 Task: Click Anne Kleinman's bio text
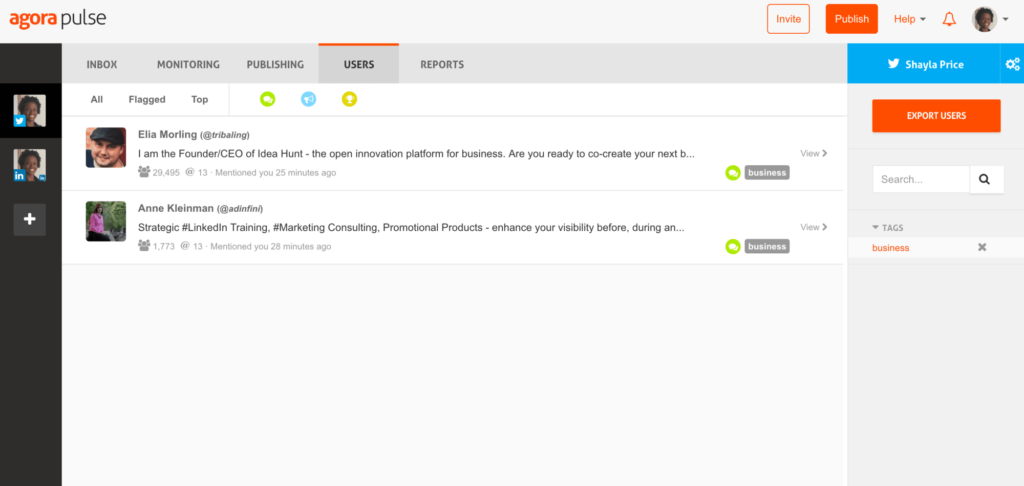point(411,228)
